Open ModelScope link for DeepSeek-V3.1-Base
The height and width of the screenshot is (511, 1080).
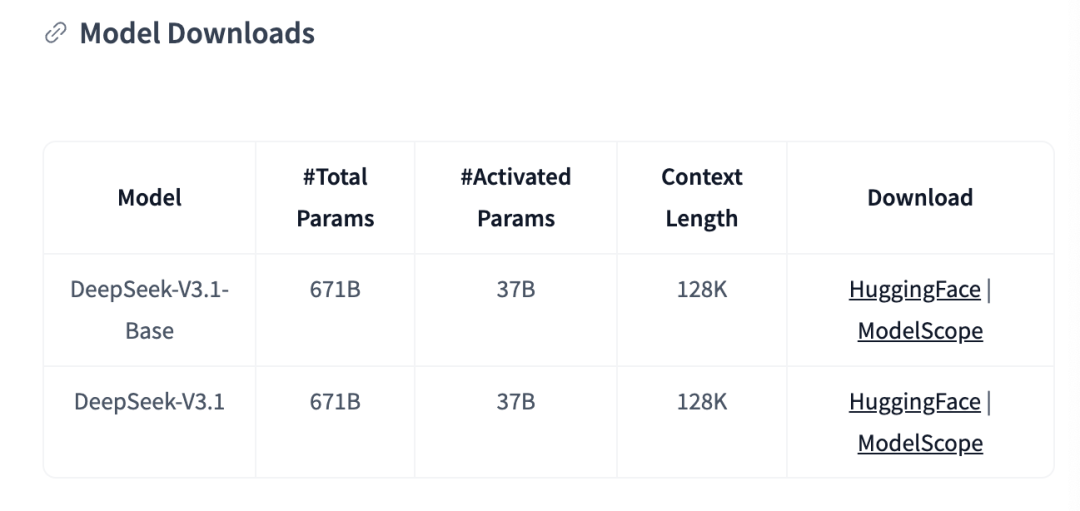[920, 331]
